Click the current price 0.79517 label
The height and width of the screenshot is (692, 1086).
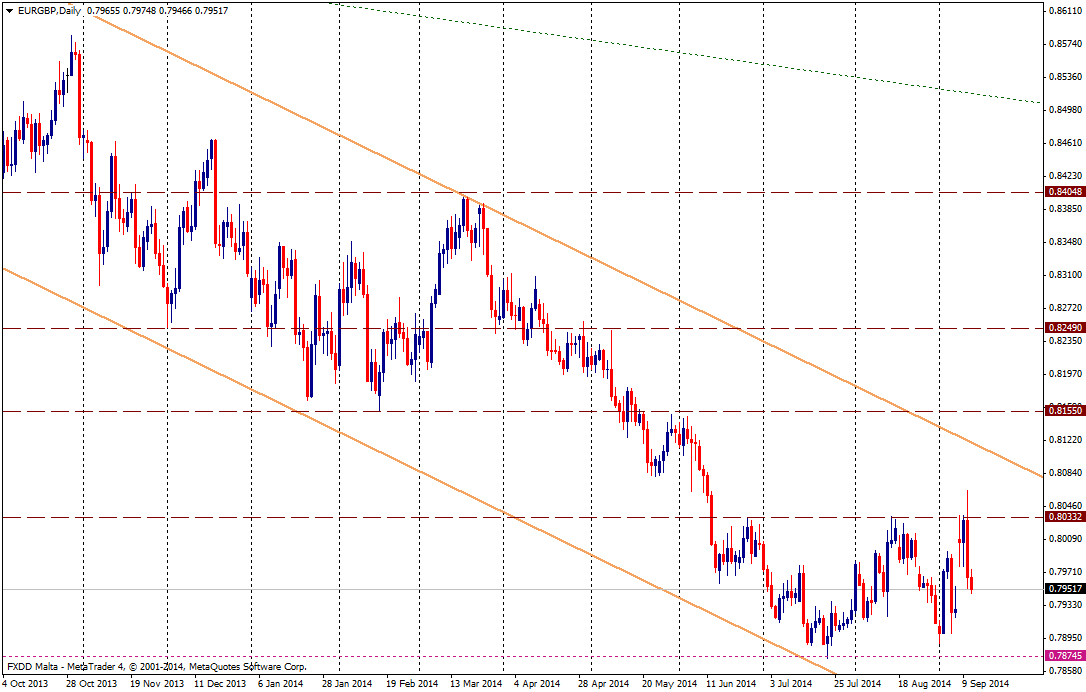pos(1062,589)
